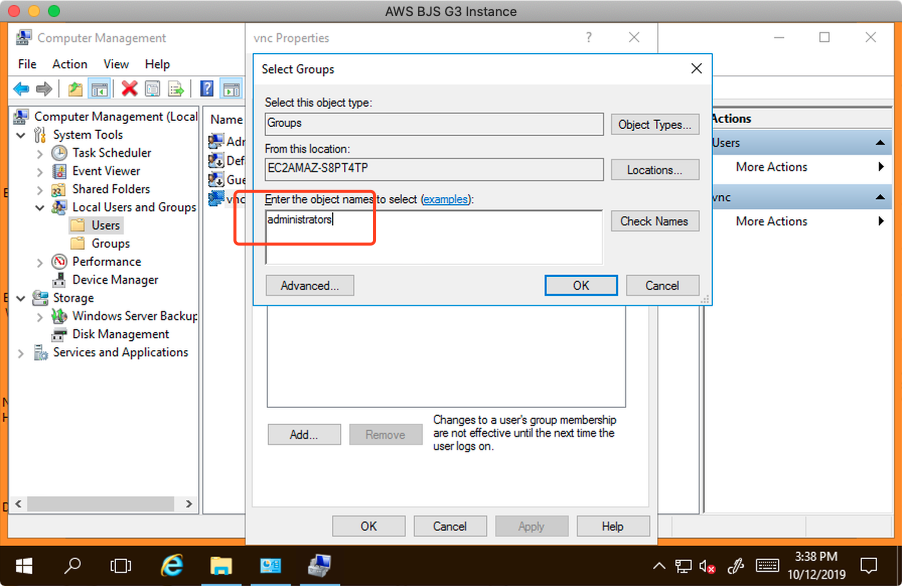Viewport: 902px width, 586px height.
Task: Collapse the Users section in Actions pane
Action: pyautogui.click(x=880, y=143)
